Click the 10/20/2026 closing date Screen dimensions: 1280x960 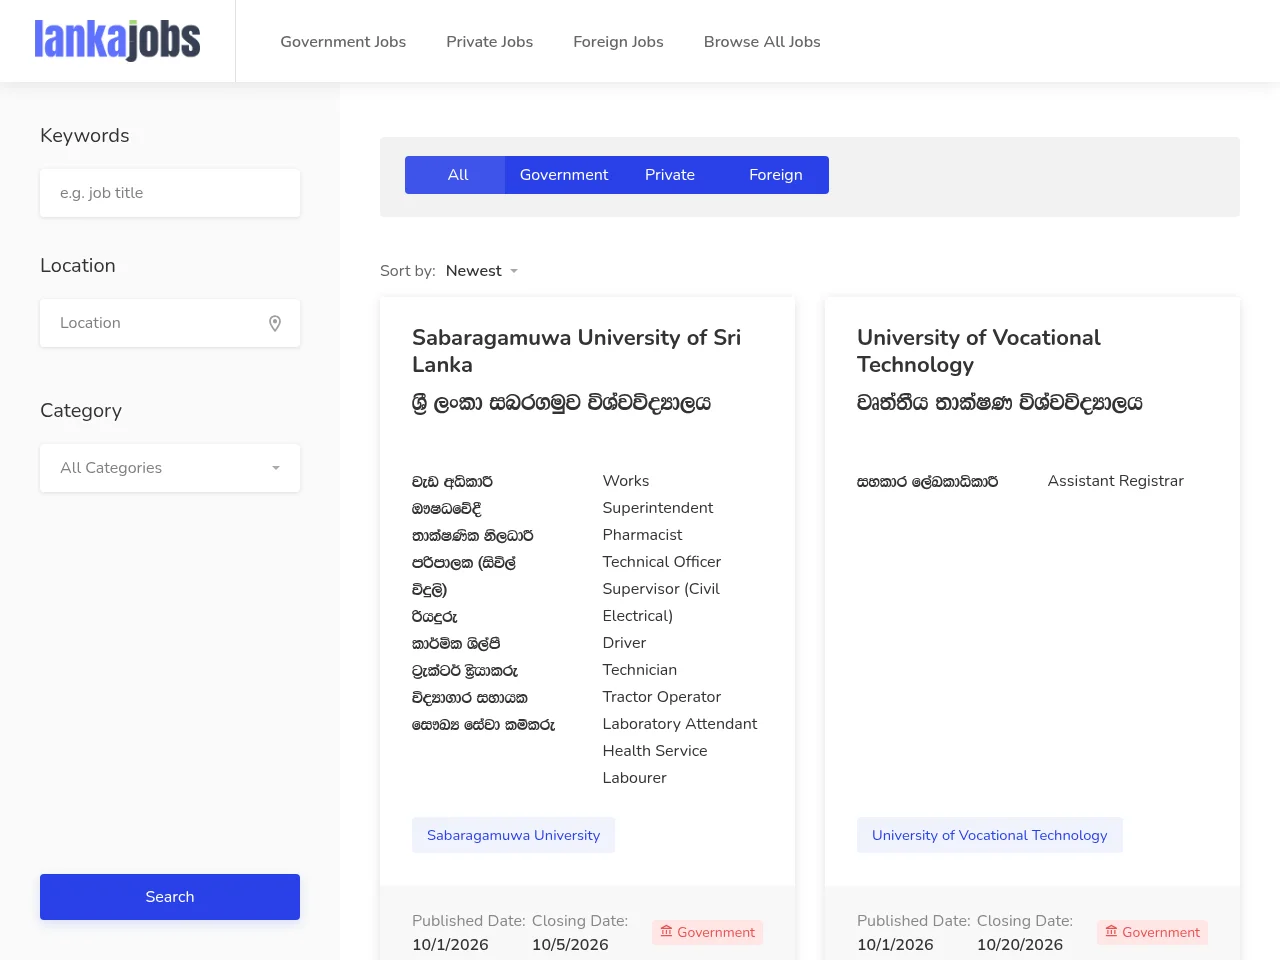1020,945
